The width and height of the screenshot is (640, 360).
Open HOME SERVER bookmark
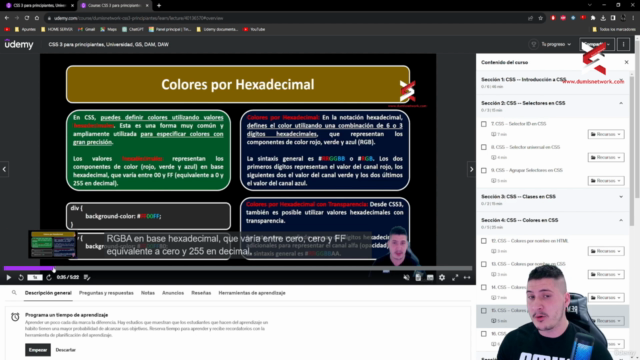click(57, 29)
